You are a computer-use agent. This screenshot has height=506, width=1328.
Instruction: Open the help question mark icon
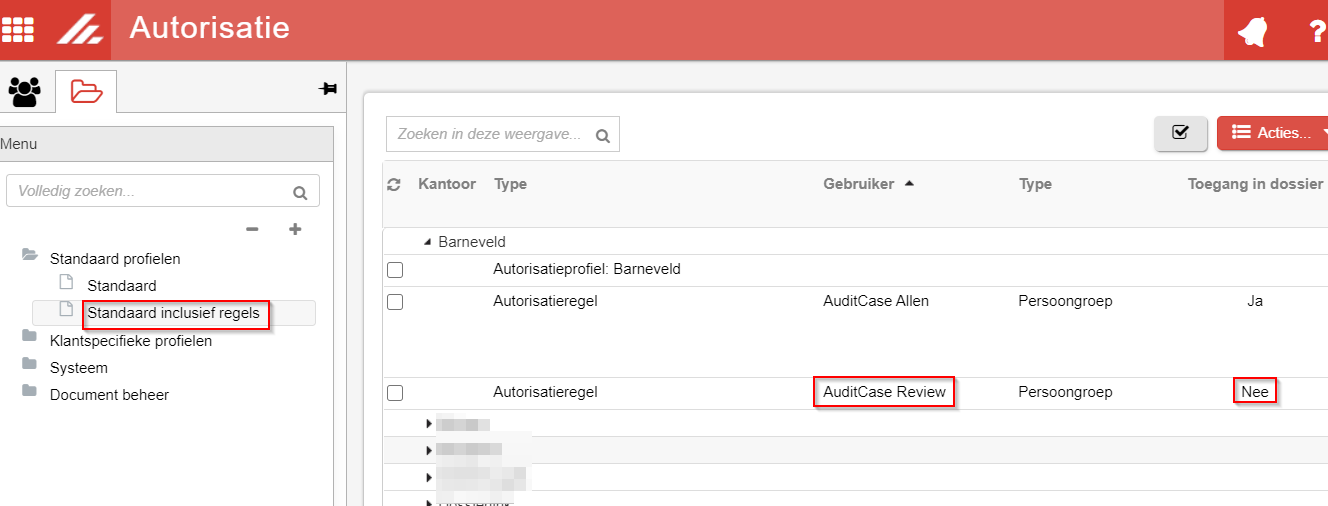click(x=1316, y=31)
